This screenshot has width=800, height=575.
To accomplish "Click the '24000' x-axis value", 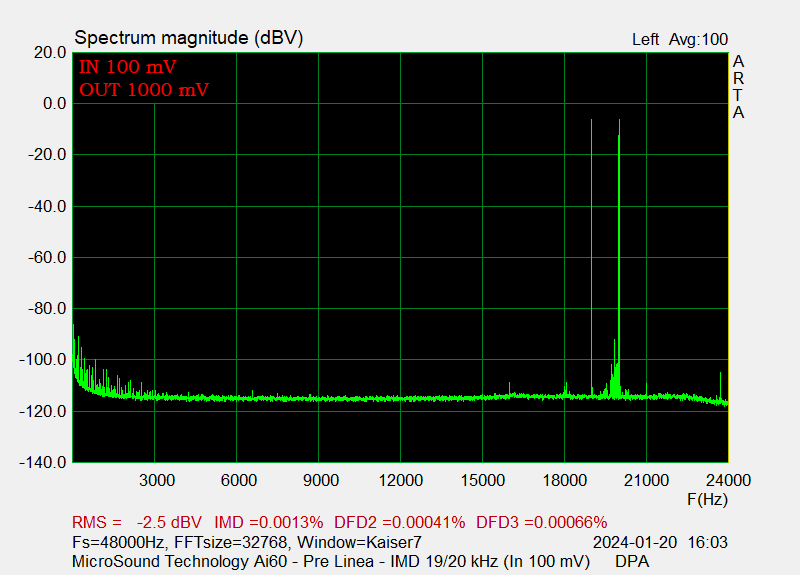I will 728,480.
